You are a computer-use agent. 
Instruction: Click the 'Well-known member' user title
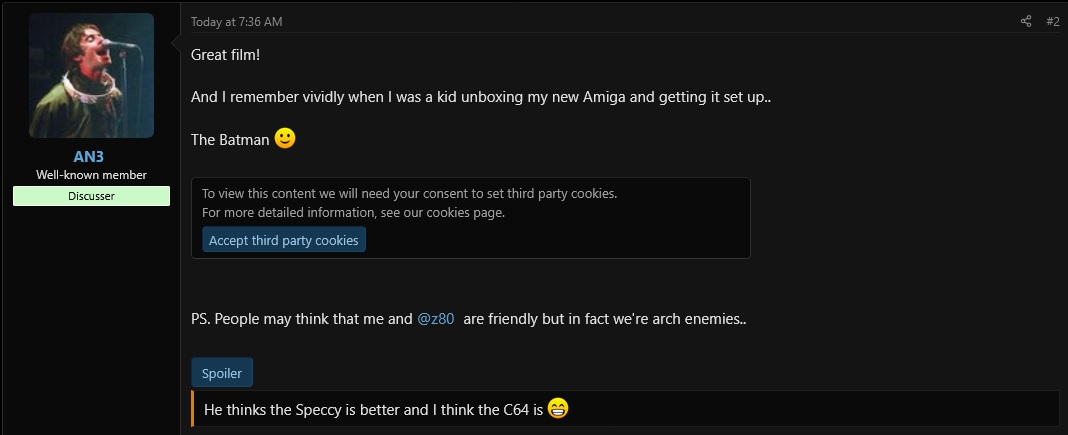91,175
